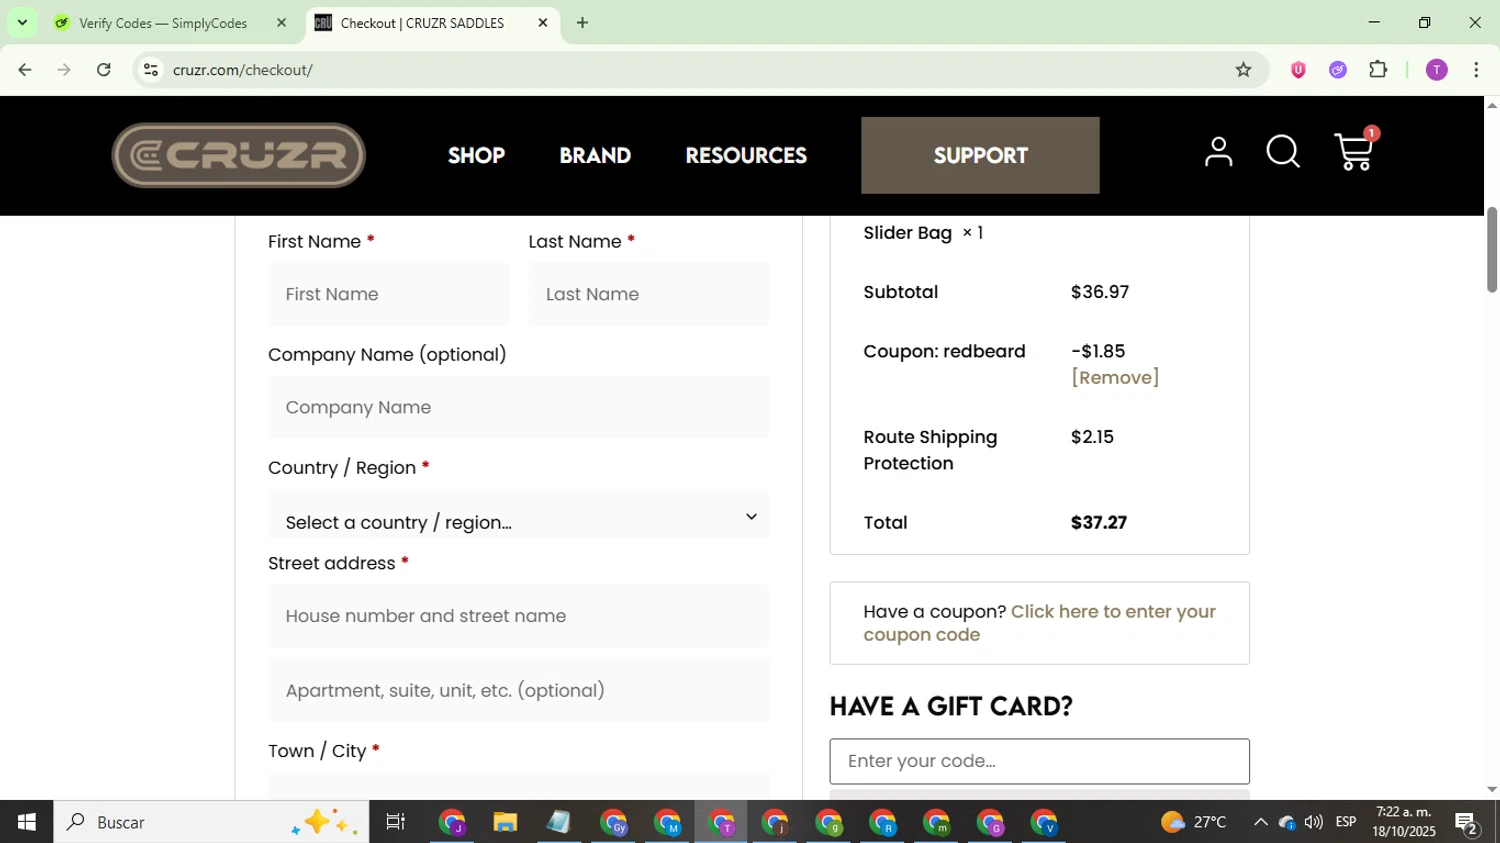Close the Verify Codes SimplyCodes tab
Viewport: 1500px width, 843px height.
(x=281, y=23)
